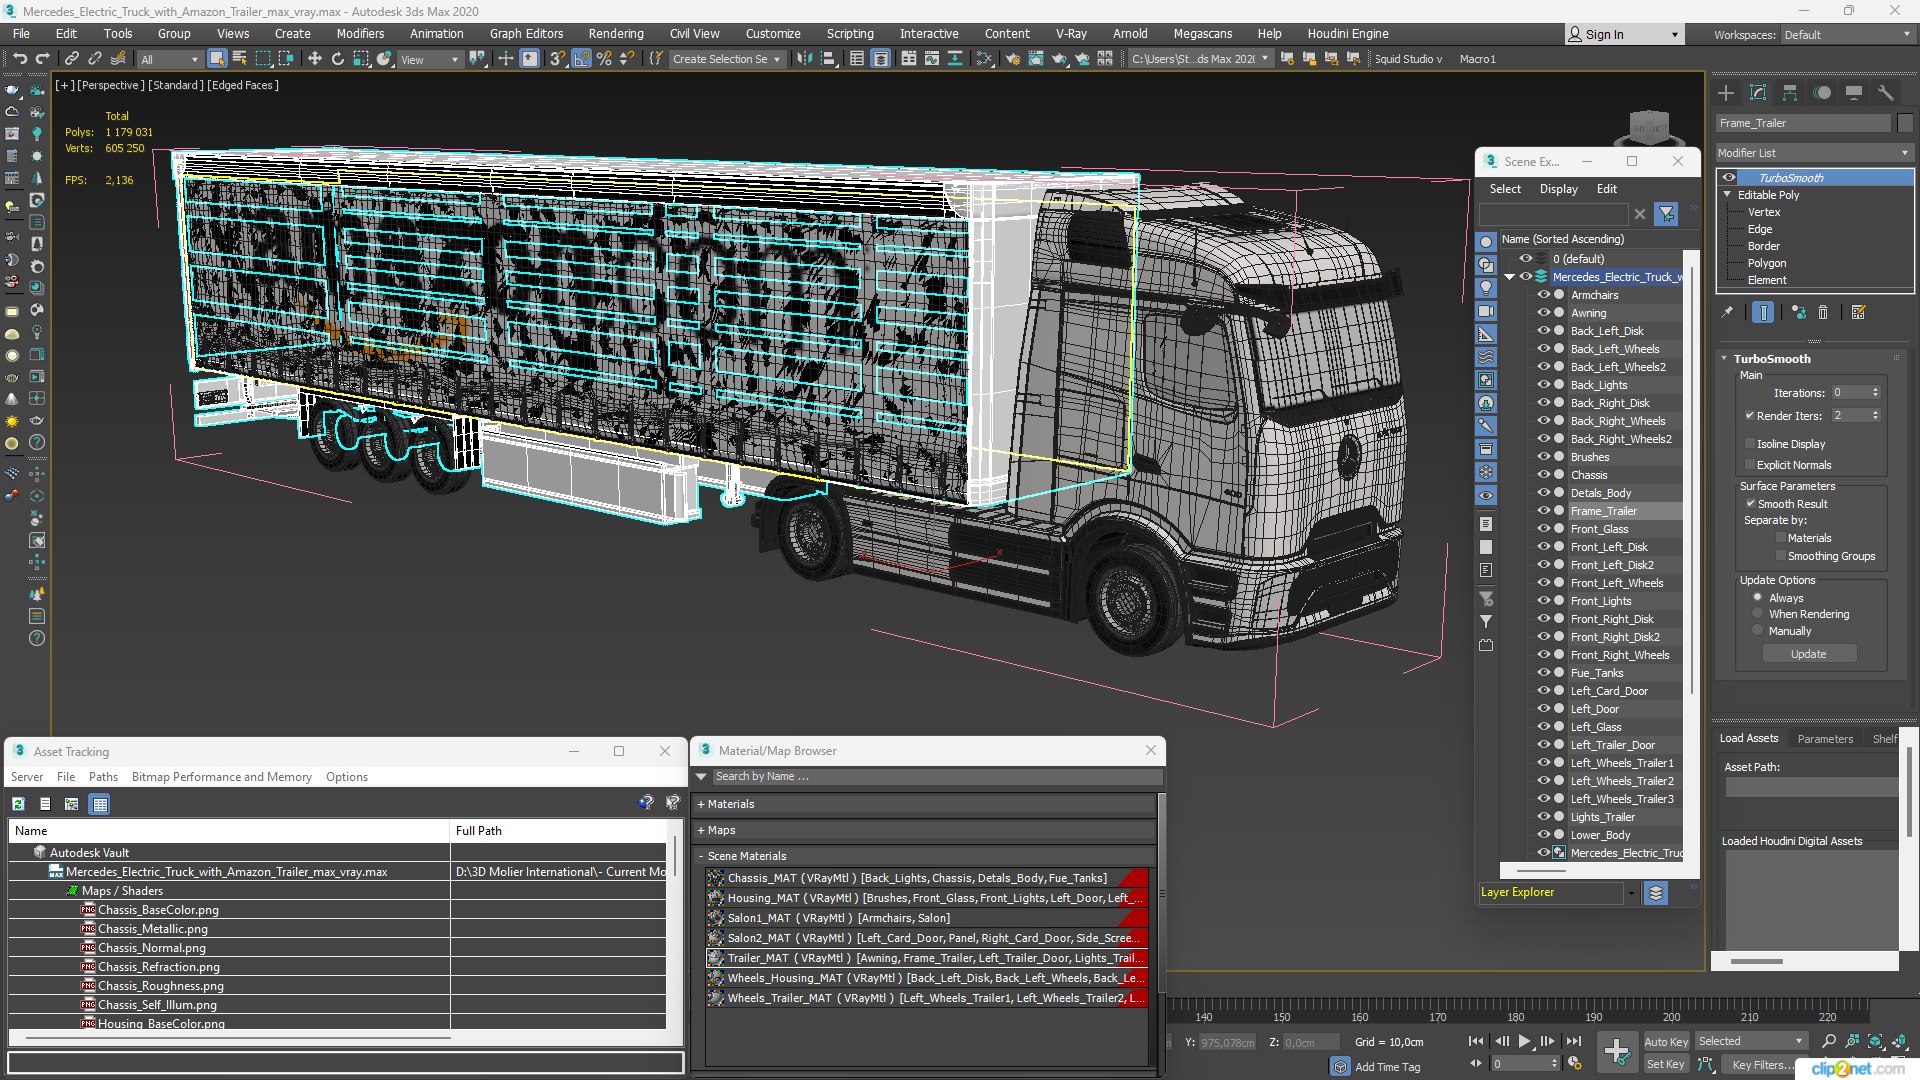Collapse the TurboSmooth rollout
The image size is (1920, 1080).
[1724, 359]
